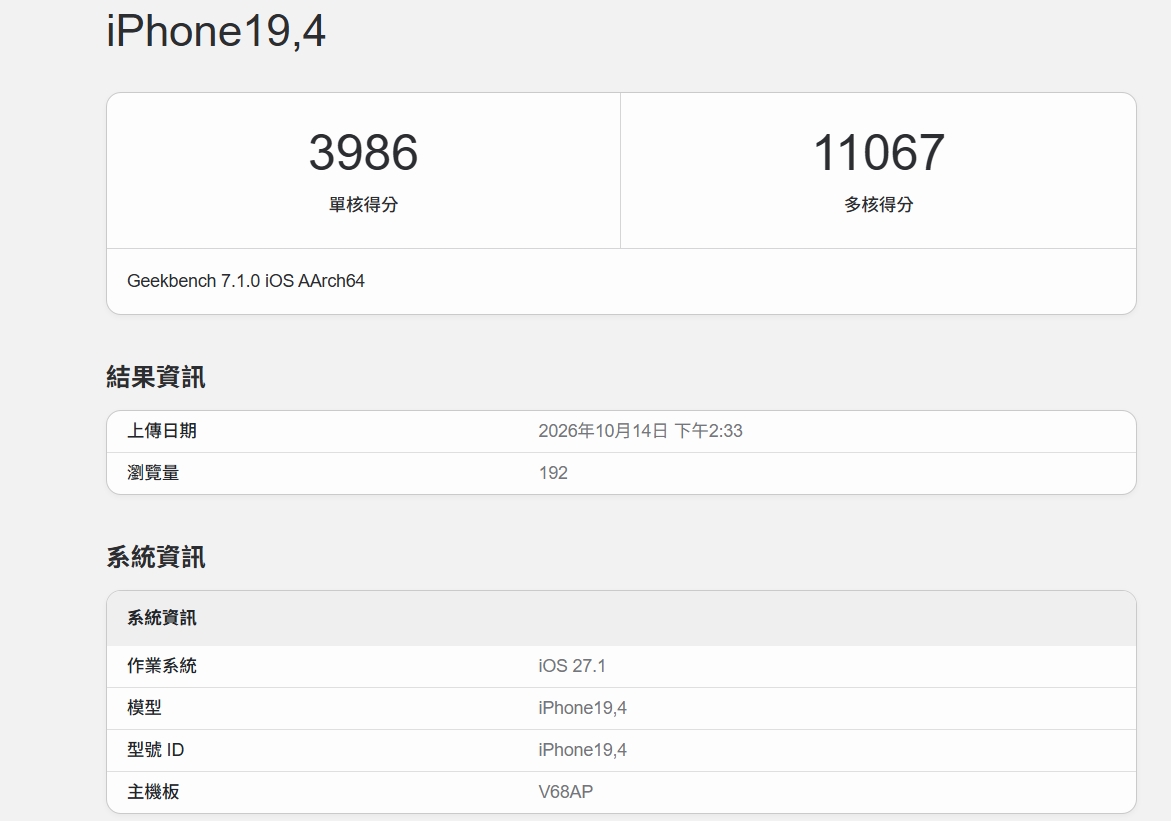Image resolution: width=1171 pixels, height=821 pixels.
Task: Select the upload date 2026年10月14日 下午2:33
Action: (x=640, y=431)
